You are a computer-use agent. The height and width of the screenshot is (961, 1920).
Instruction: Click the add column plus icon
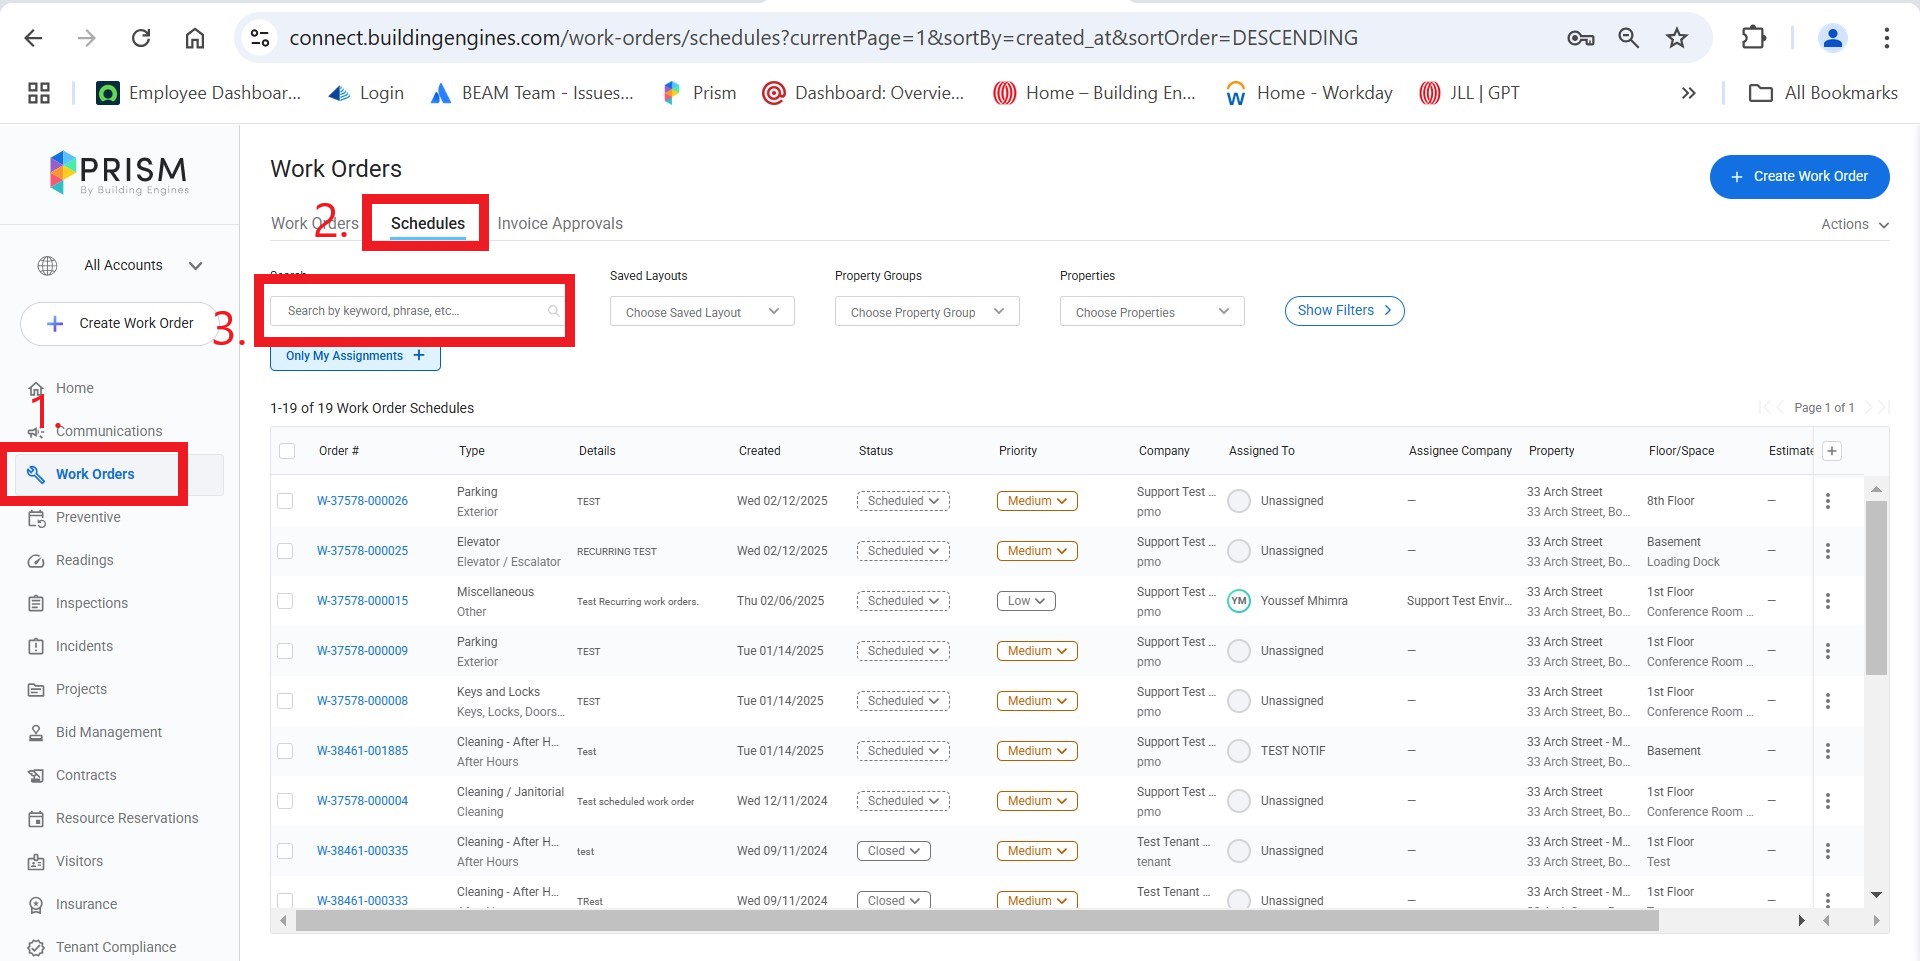(1832, 451)
